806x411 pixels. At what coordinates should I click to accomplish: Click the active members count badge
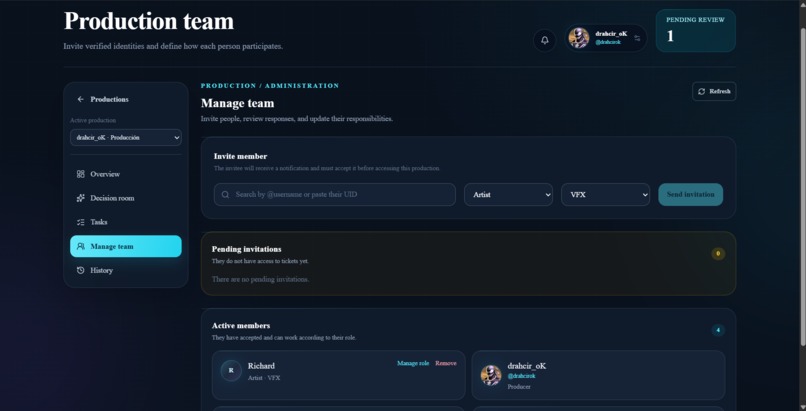tap(718, 330)
